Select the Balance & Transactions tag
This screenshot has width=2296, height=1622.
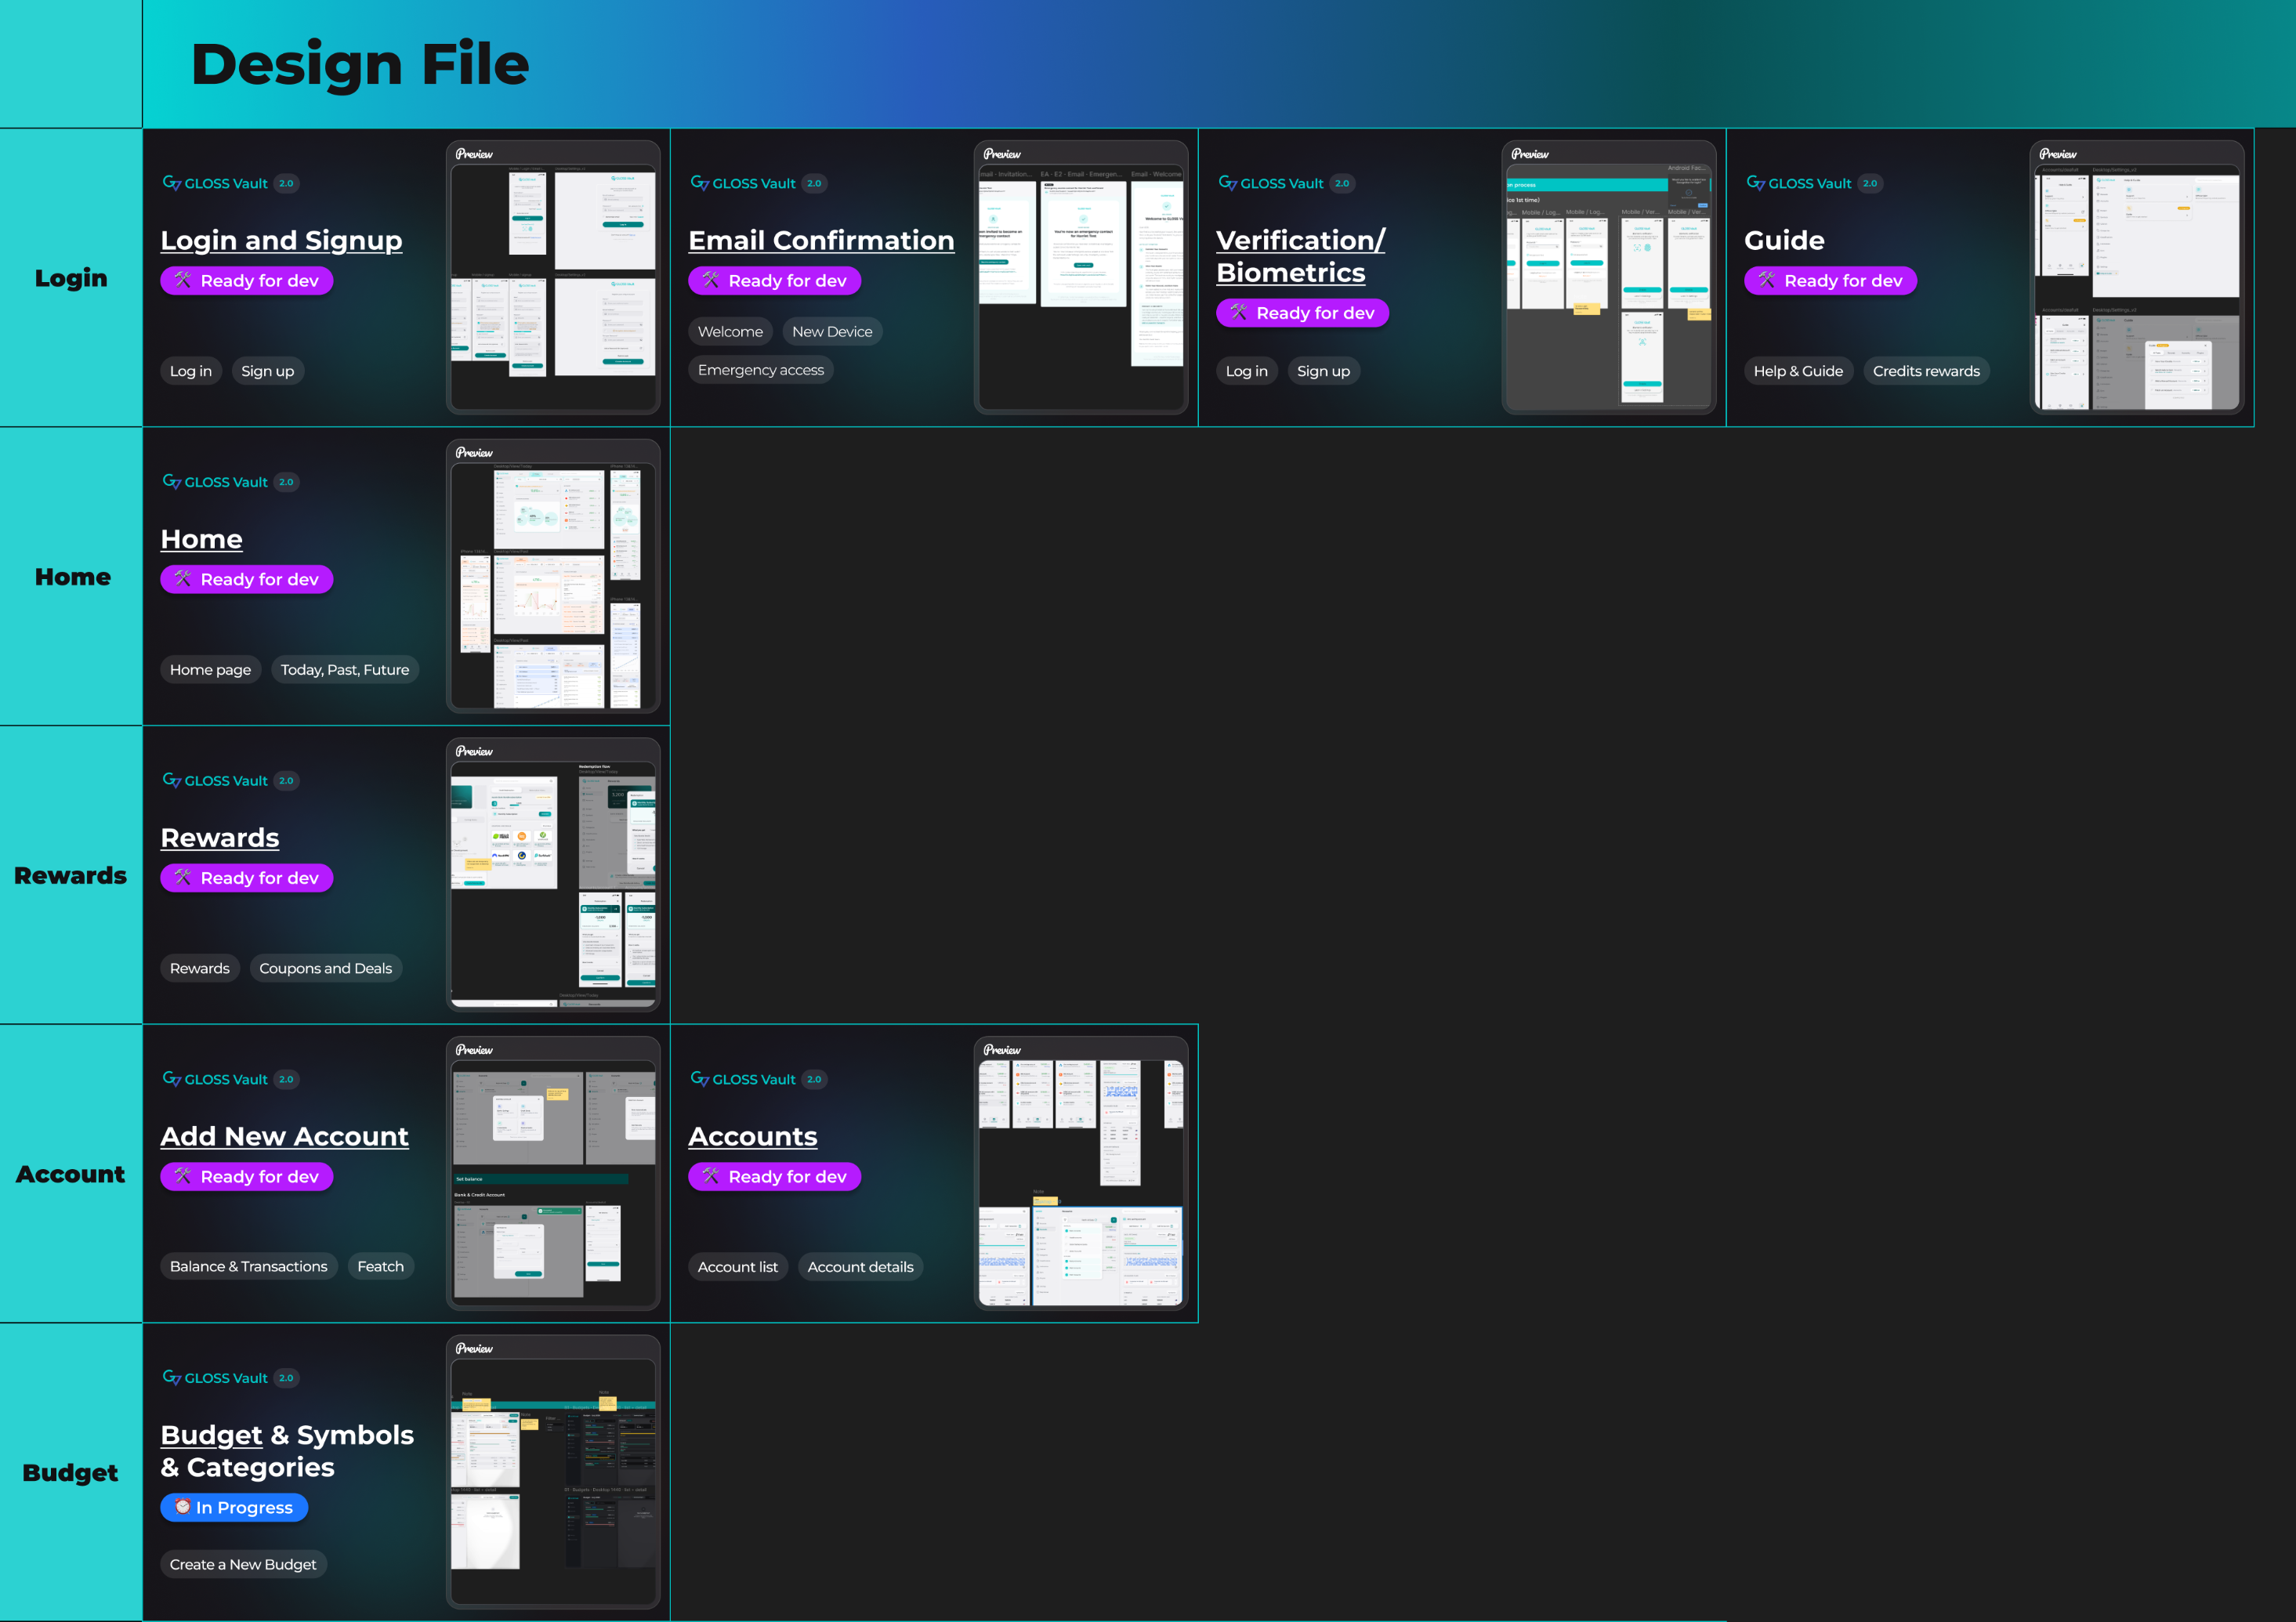pyautogui.click(x=249, y=1267)
